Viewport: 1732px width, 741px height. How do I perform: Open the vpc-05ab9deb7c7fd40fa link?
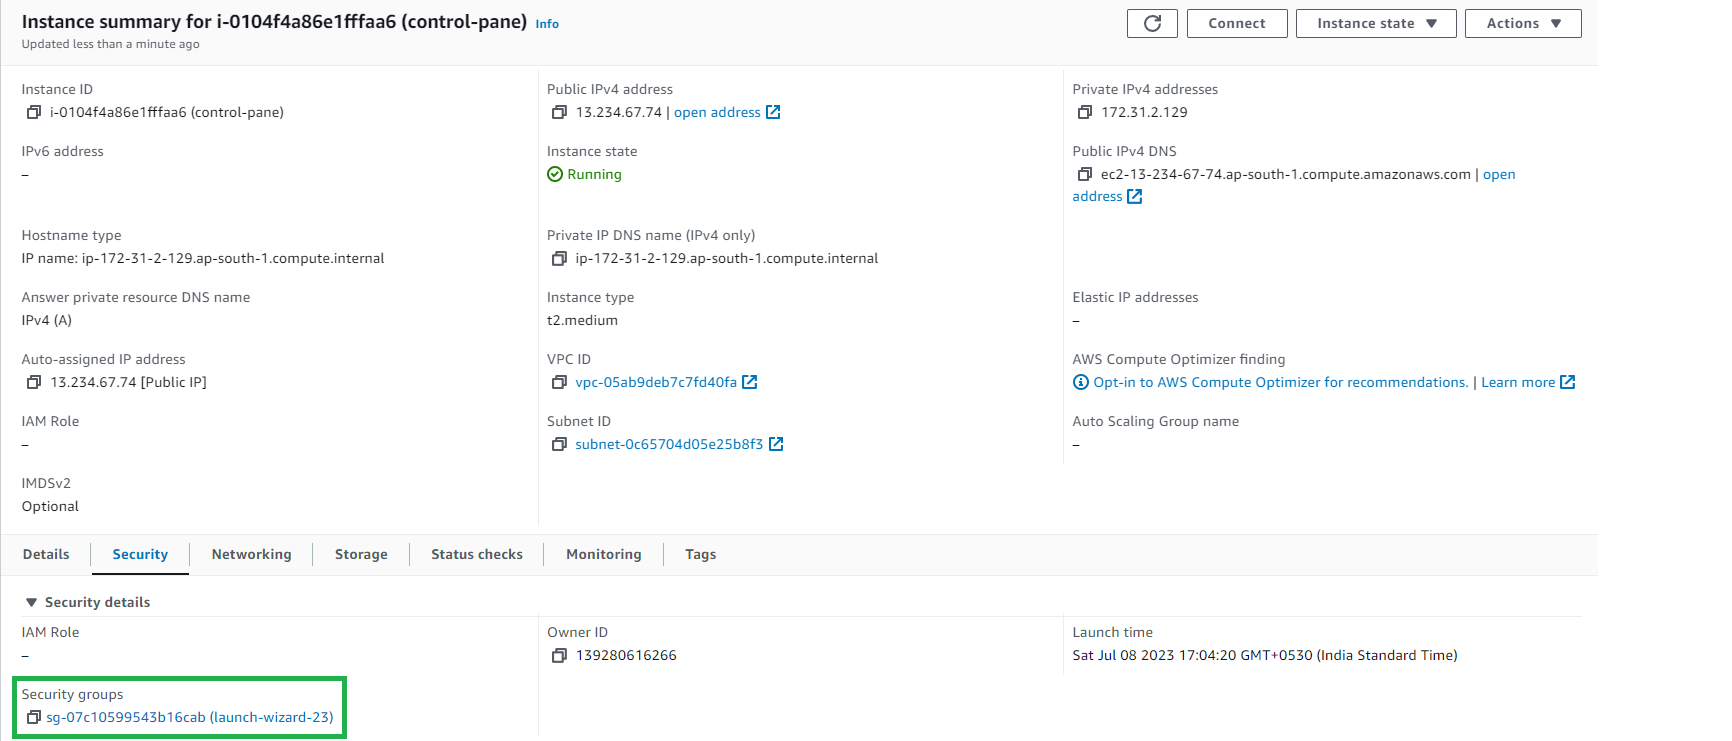(x=656, y=383)
